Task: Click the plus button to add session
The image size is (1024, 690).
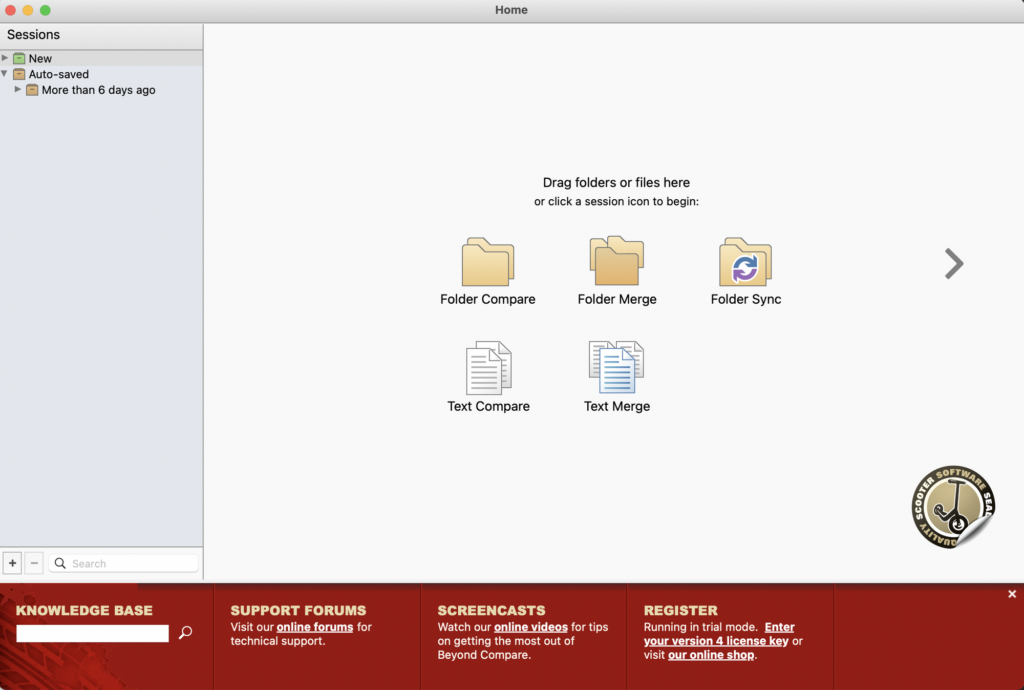Action: pos(13,563)
